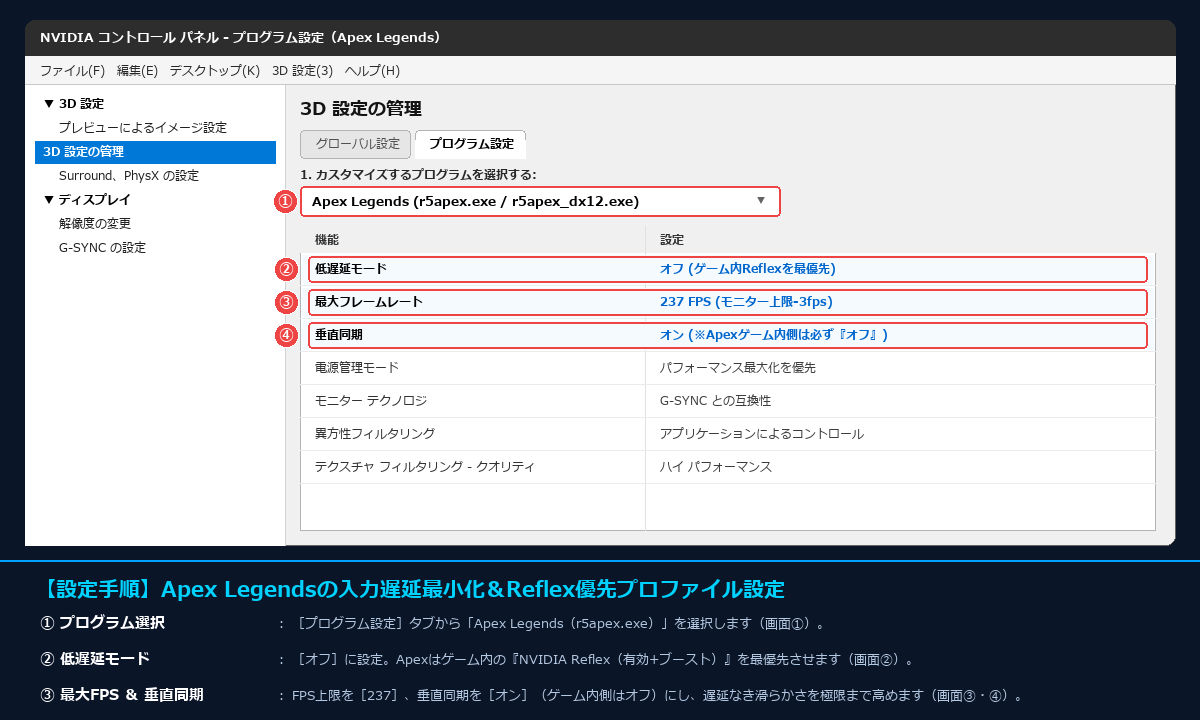Open the デスクトップ(K) menu
1200x720 pixels.
(214, 71)
